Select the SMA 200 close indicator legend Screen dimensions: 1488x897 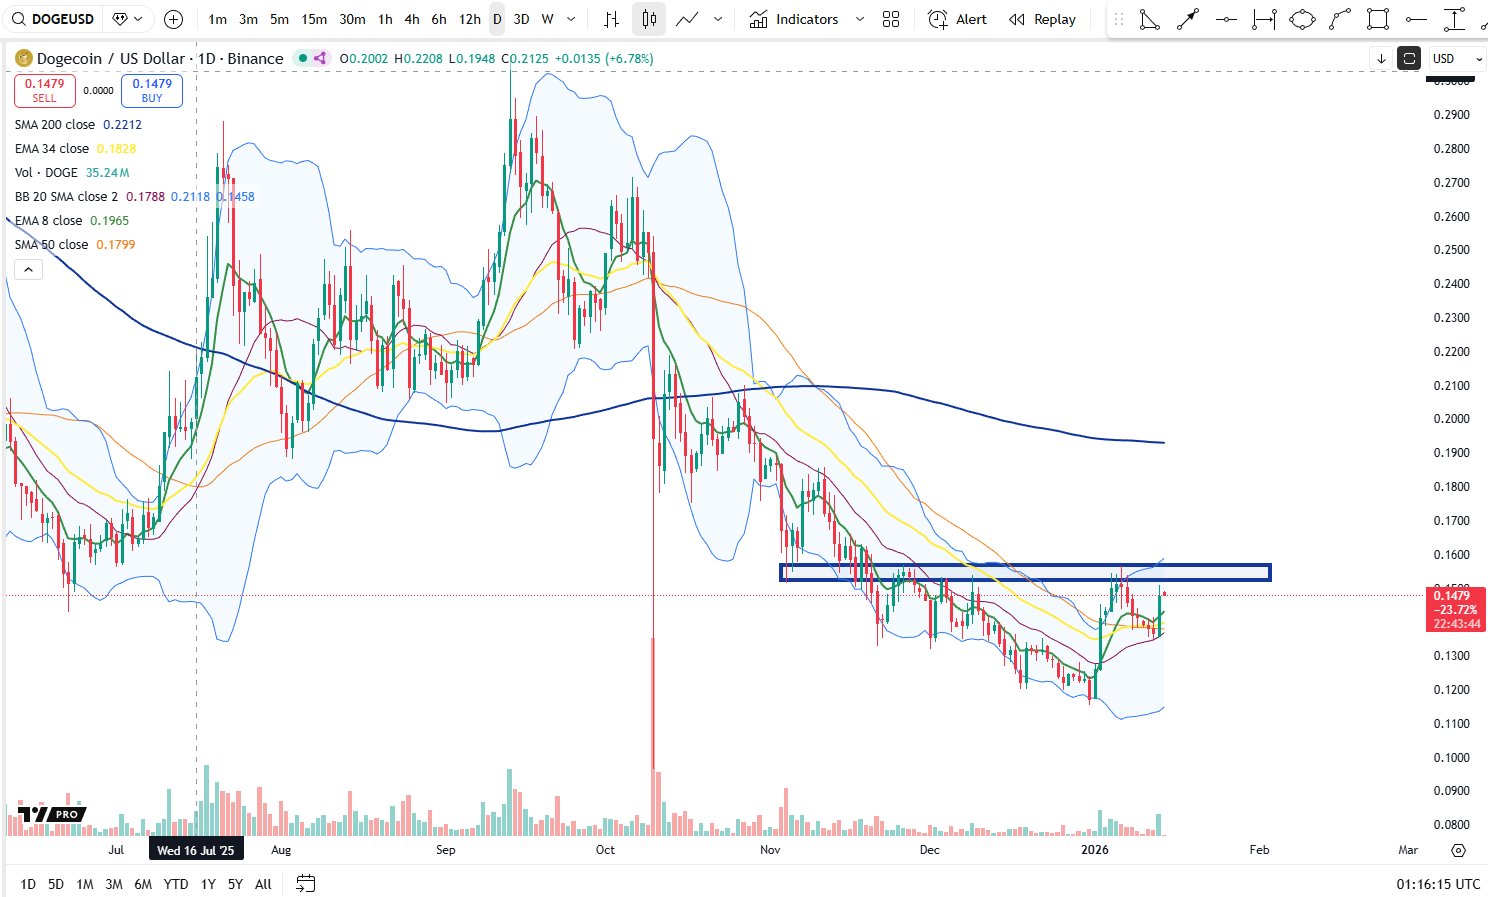tap(55, 125)
